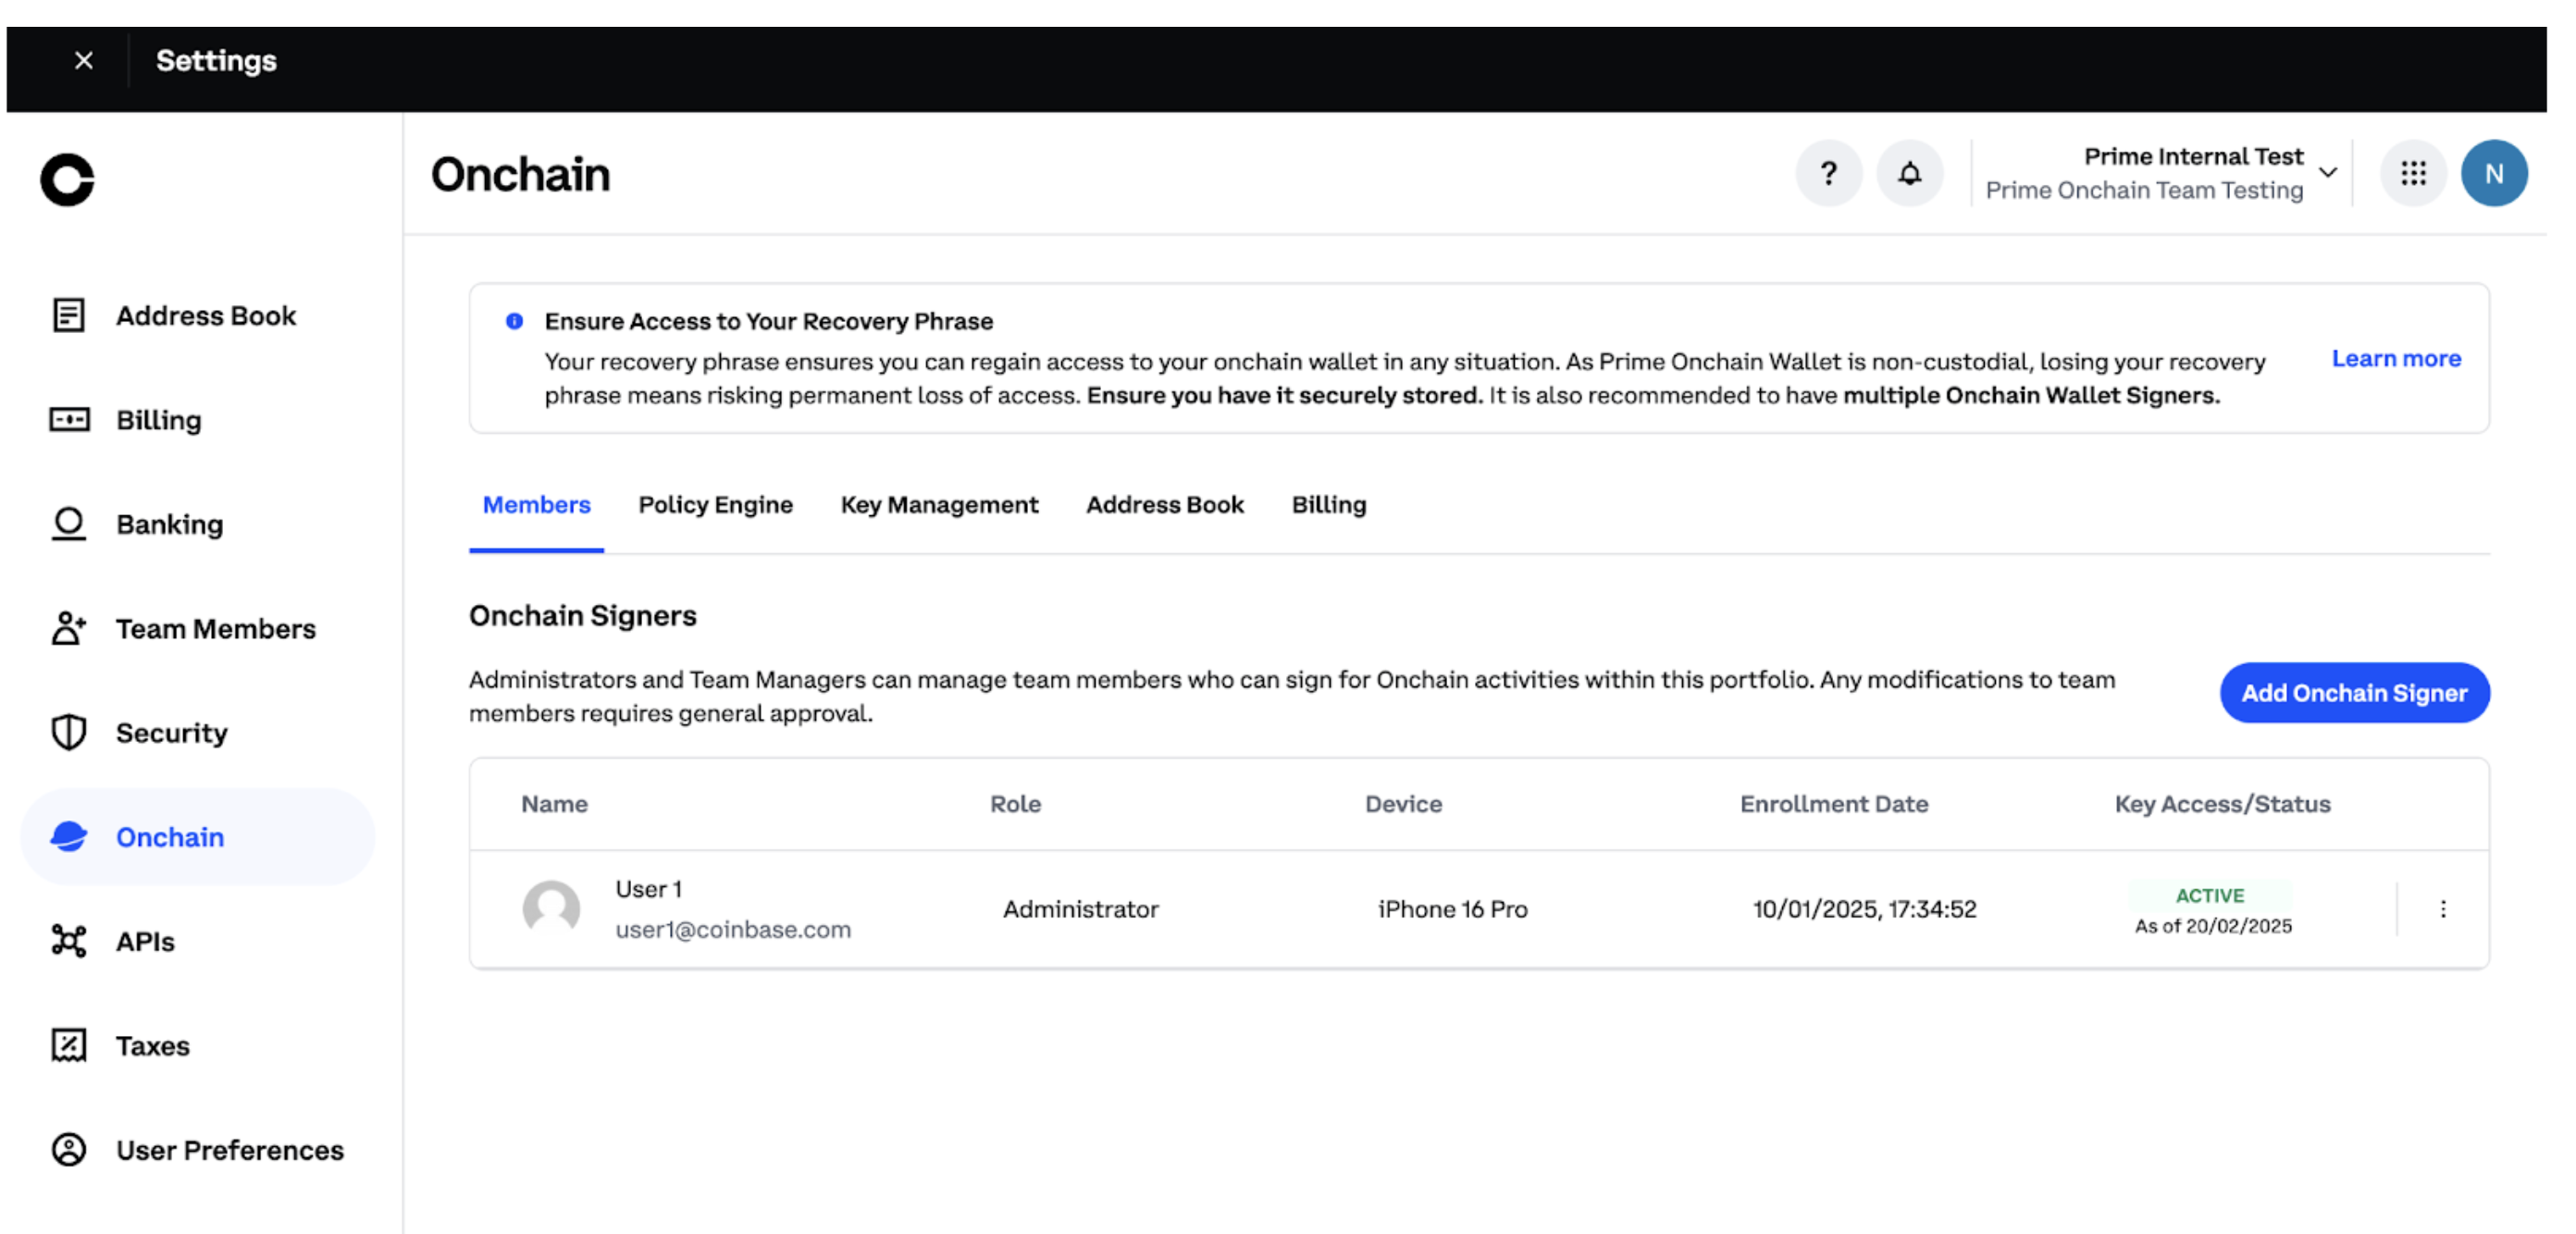The height and width of the screenshot is (1234, 2576).
Task: Open the help question mark icon
Action: [1828, 173]
